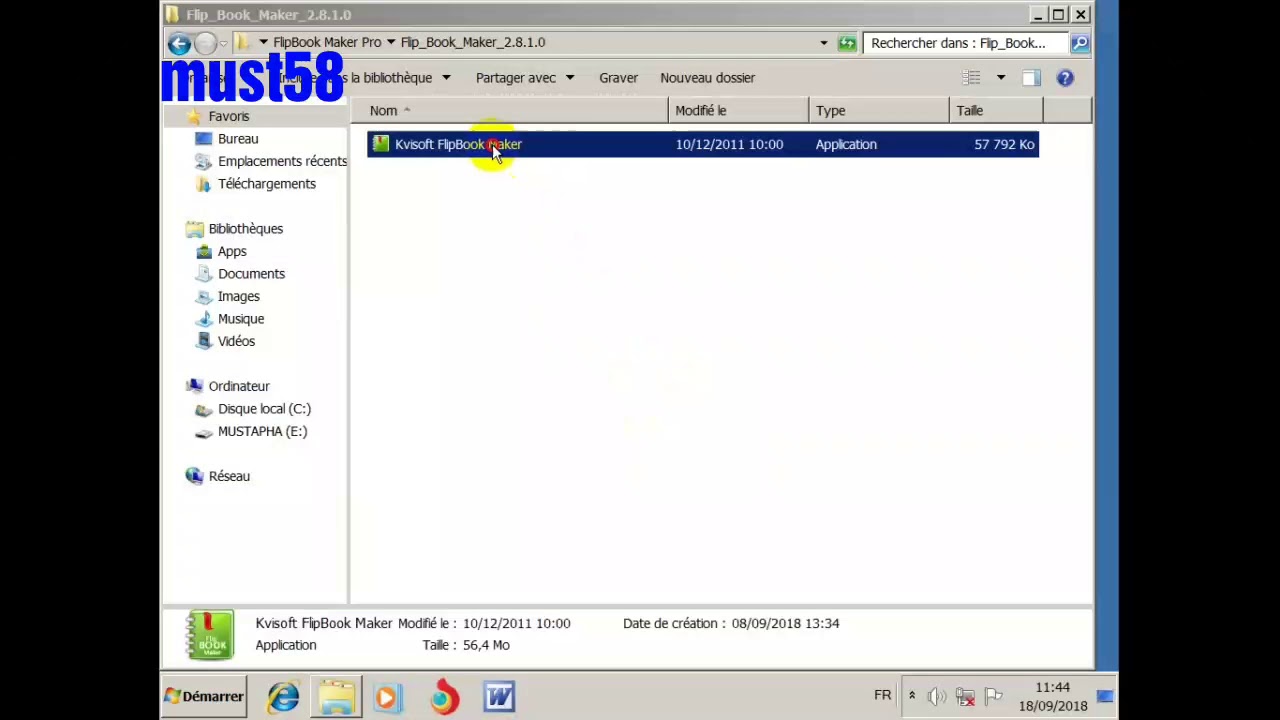Open Bureau in Favoris
This screenshot has height=720, width=1280.
tap(238, 139)
